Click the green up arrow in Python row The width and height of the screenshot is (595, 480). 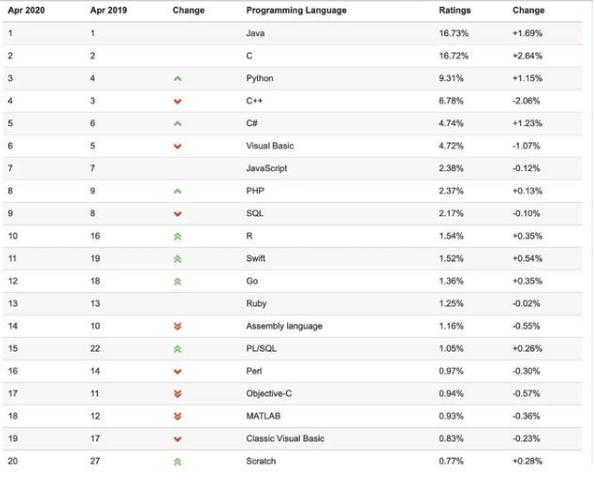tap(178, 79)
